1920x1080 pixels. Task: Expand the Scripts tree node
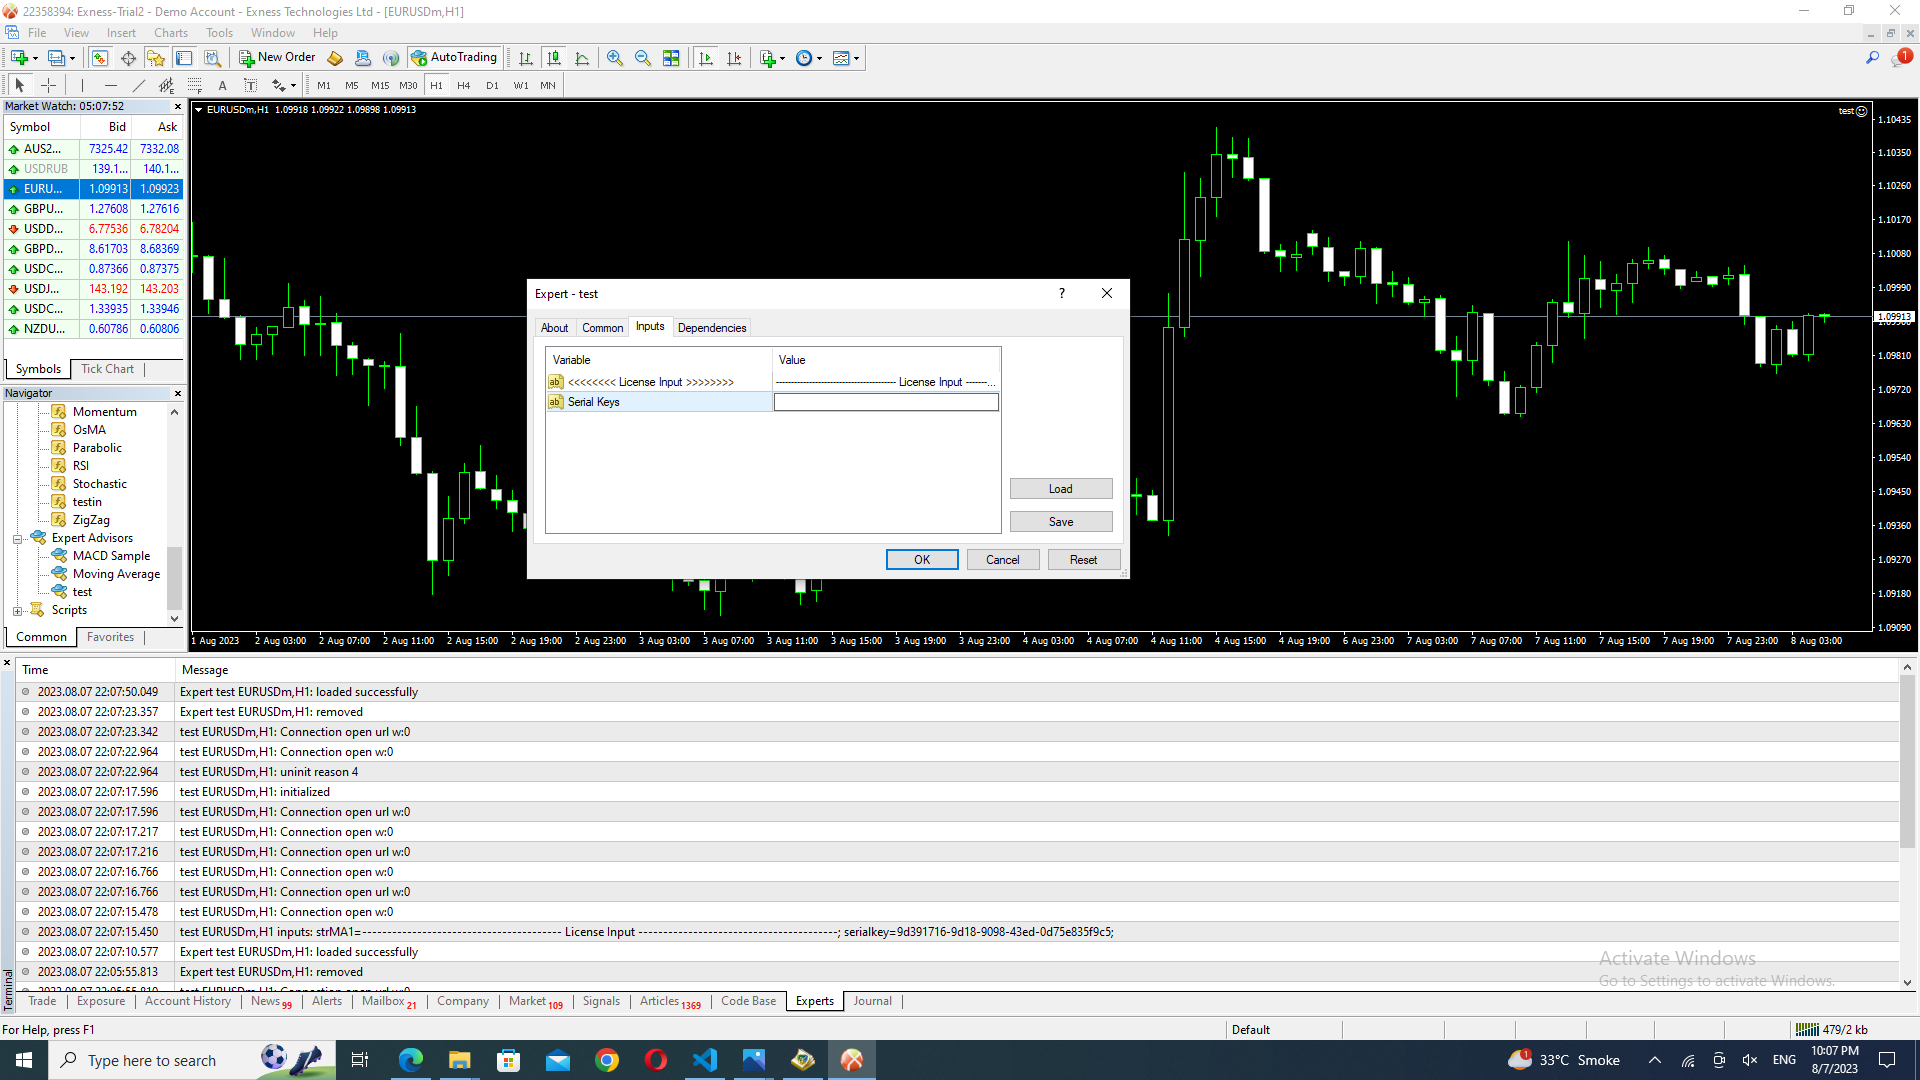click(17, 611)
